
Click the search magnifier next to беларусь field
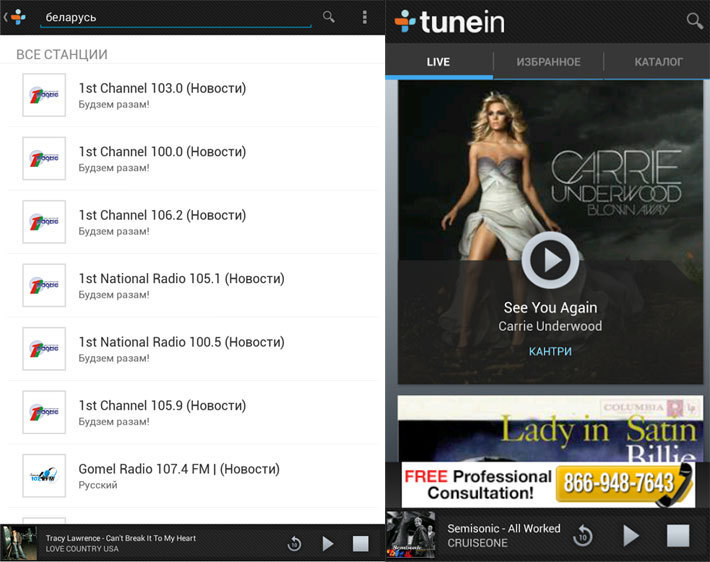329,17
